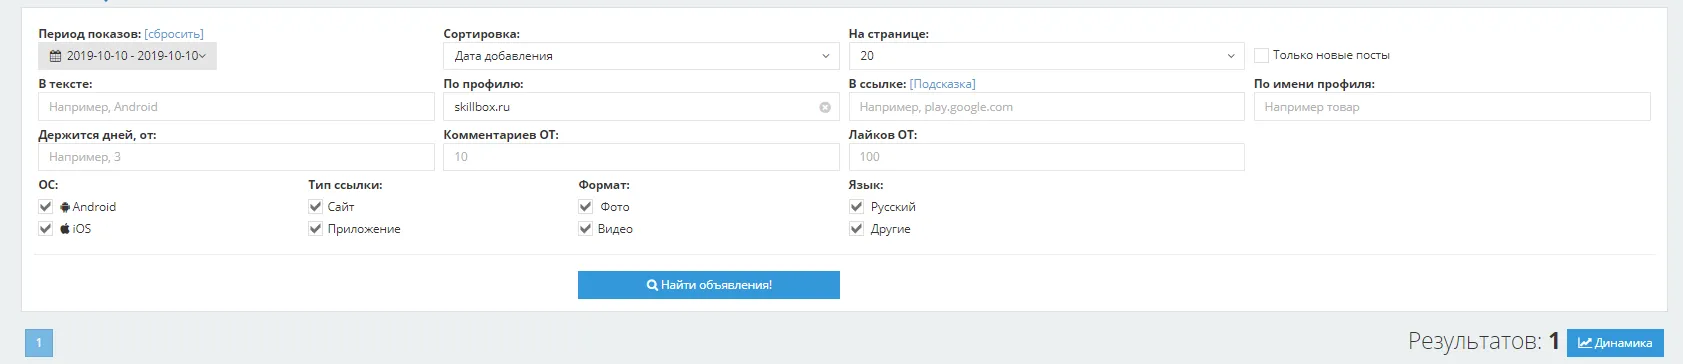Click the calendar icon in date range

click(x=55, y=56)
